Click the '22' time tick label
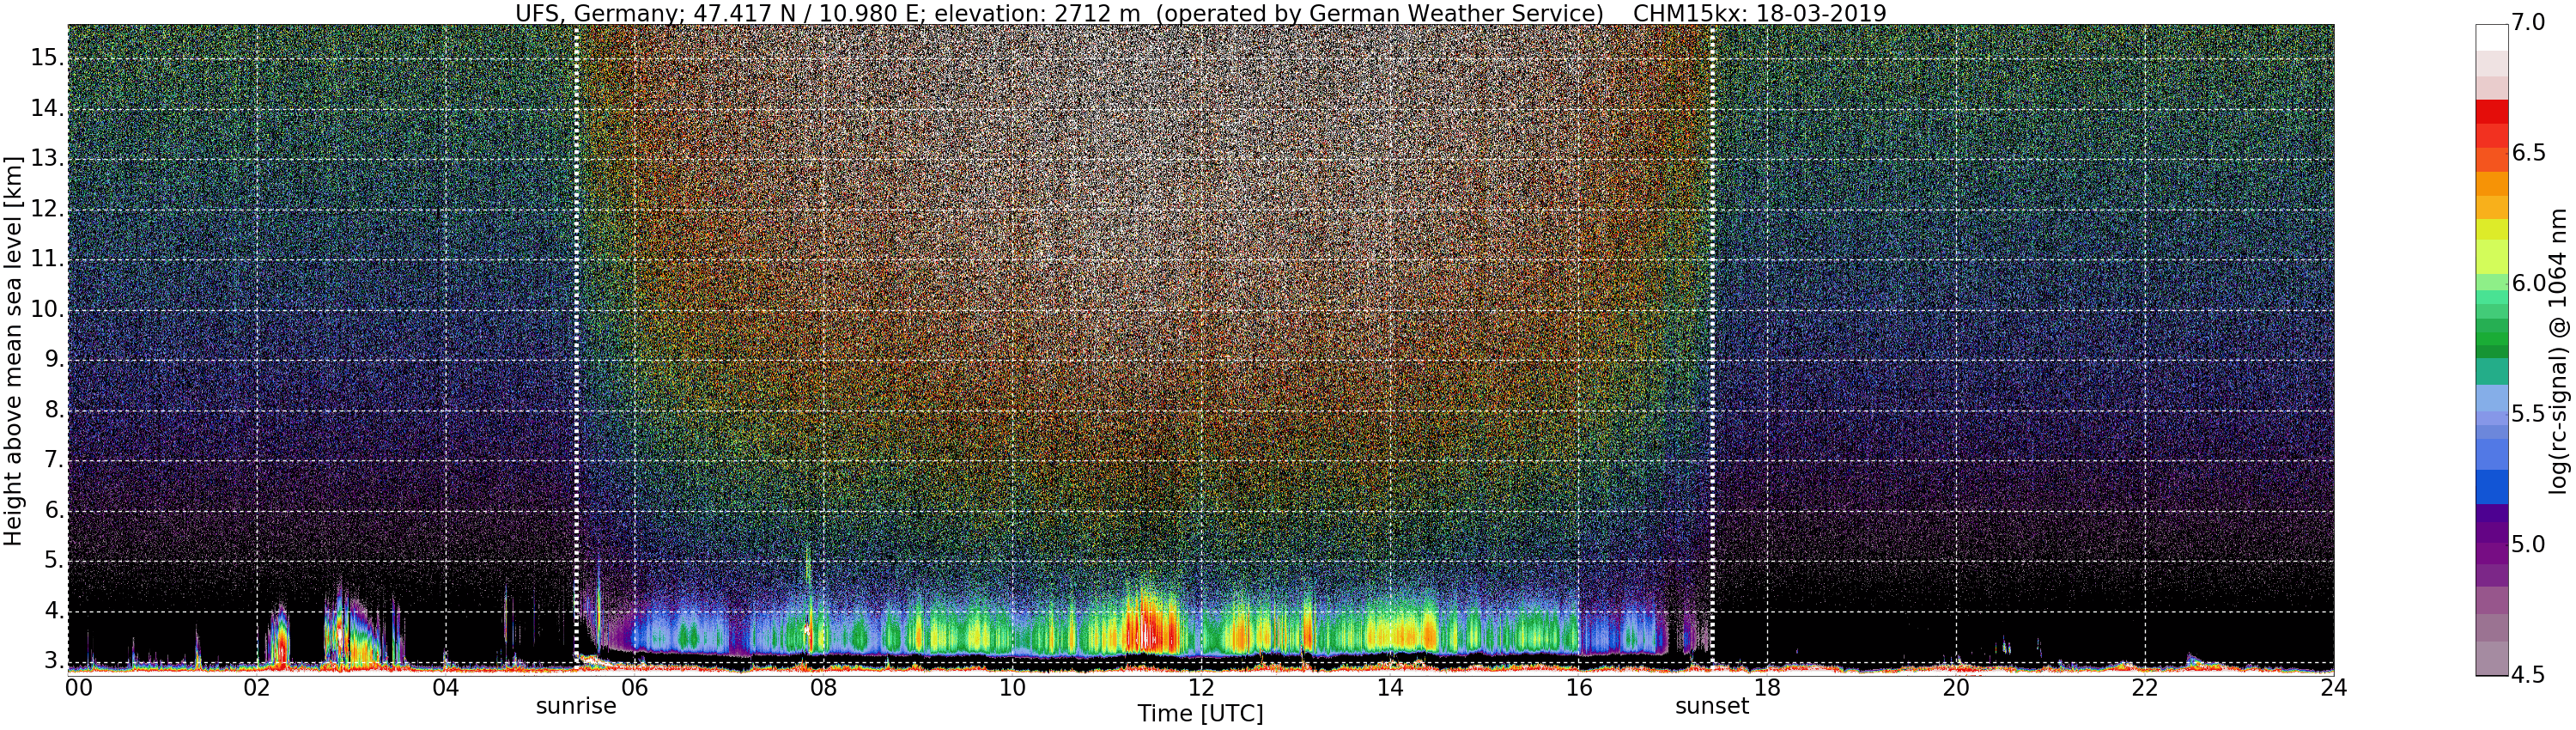Viewport: 2576px width, 730px height. (2145, 687)
